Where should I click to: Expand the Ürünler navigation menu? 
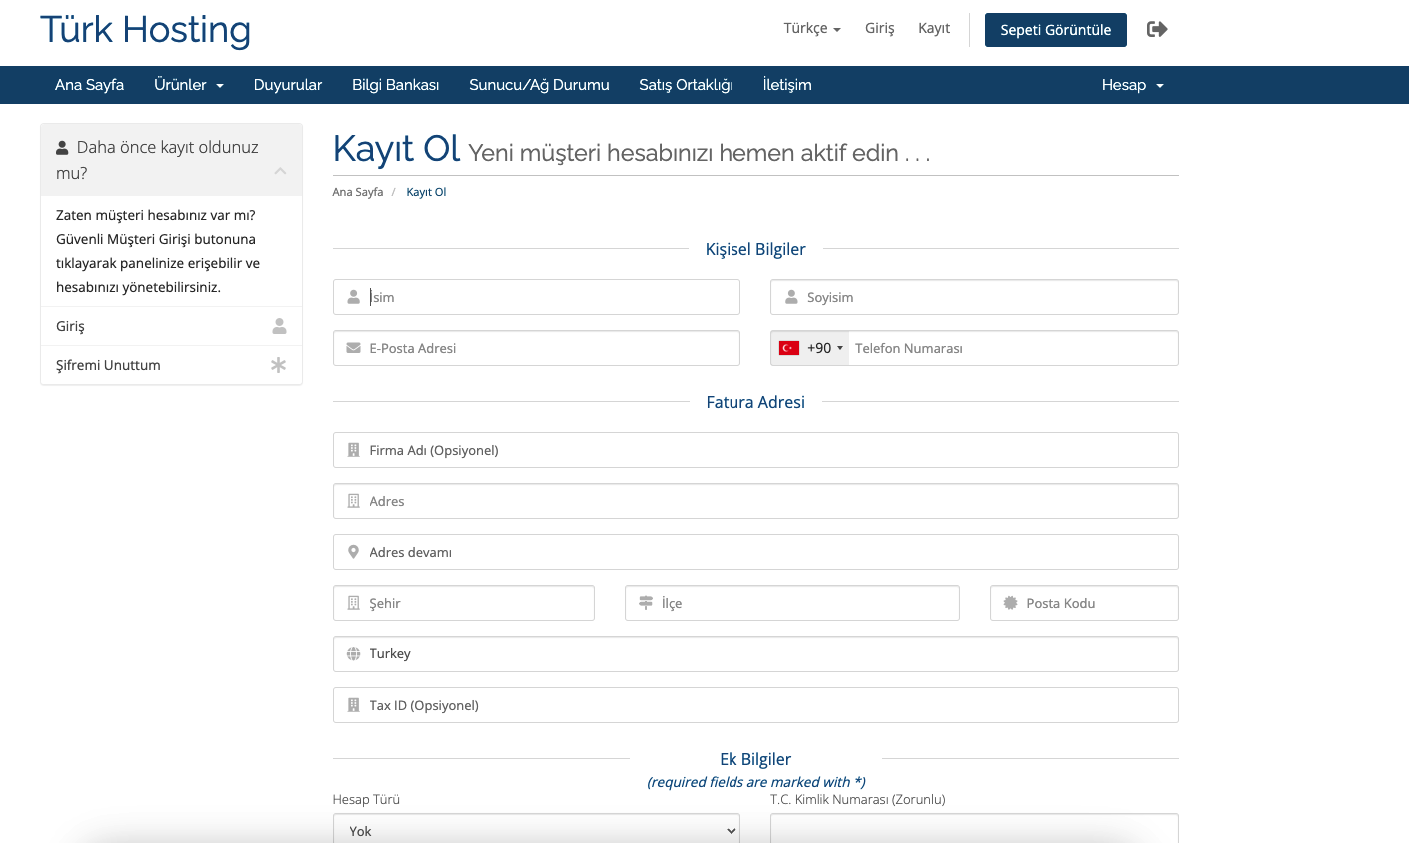click(188, 85)
